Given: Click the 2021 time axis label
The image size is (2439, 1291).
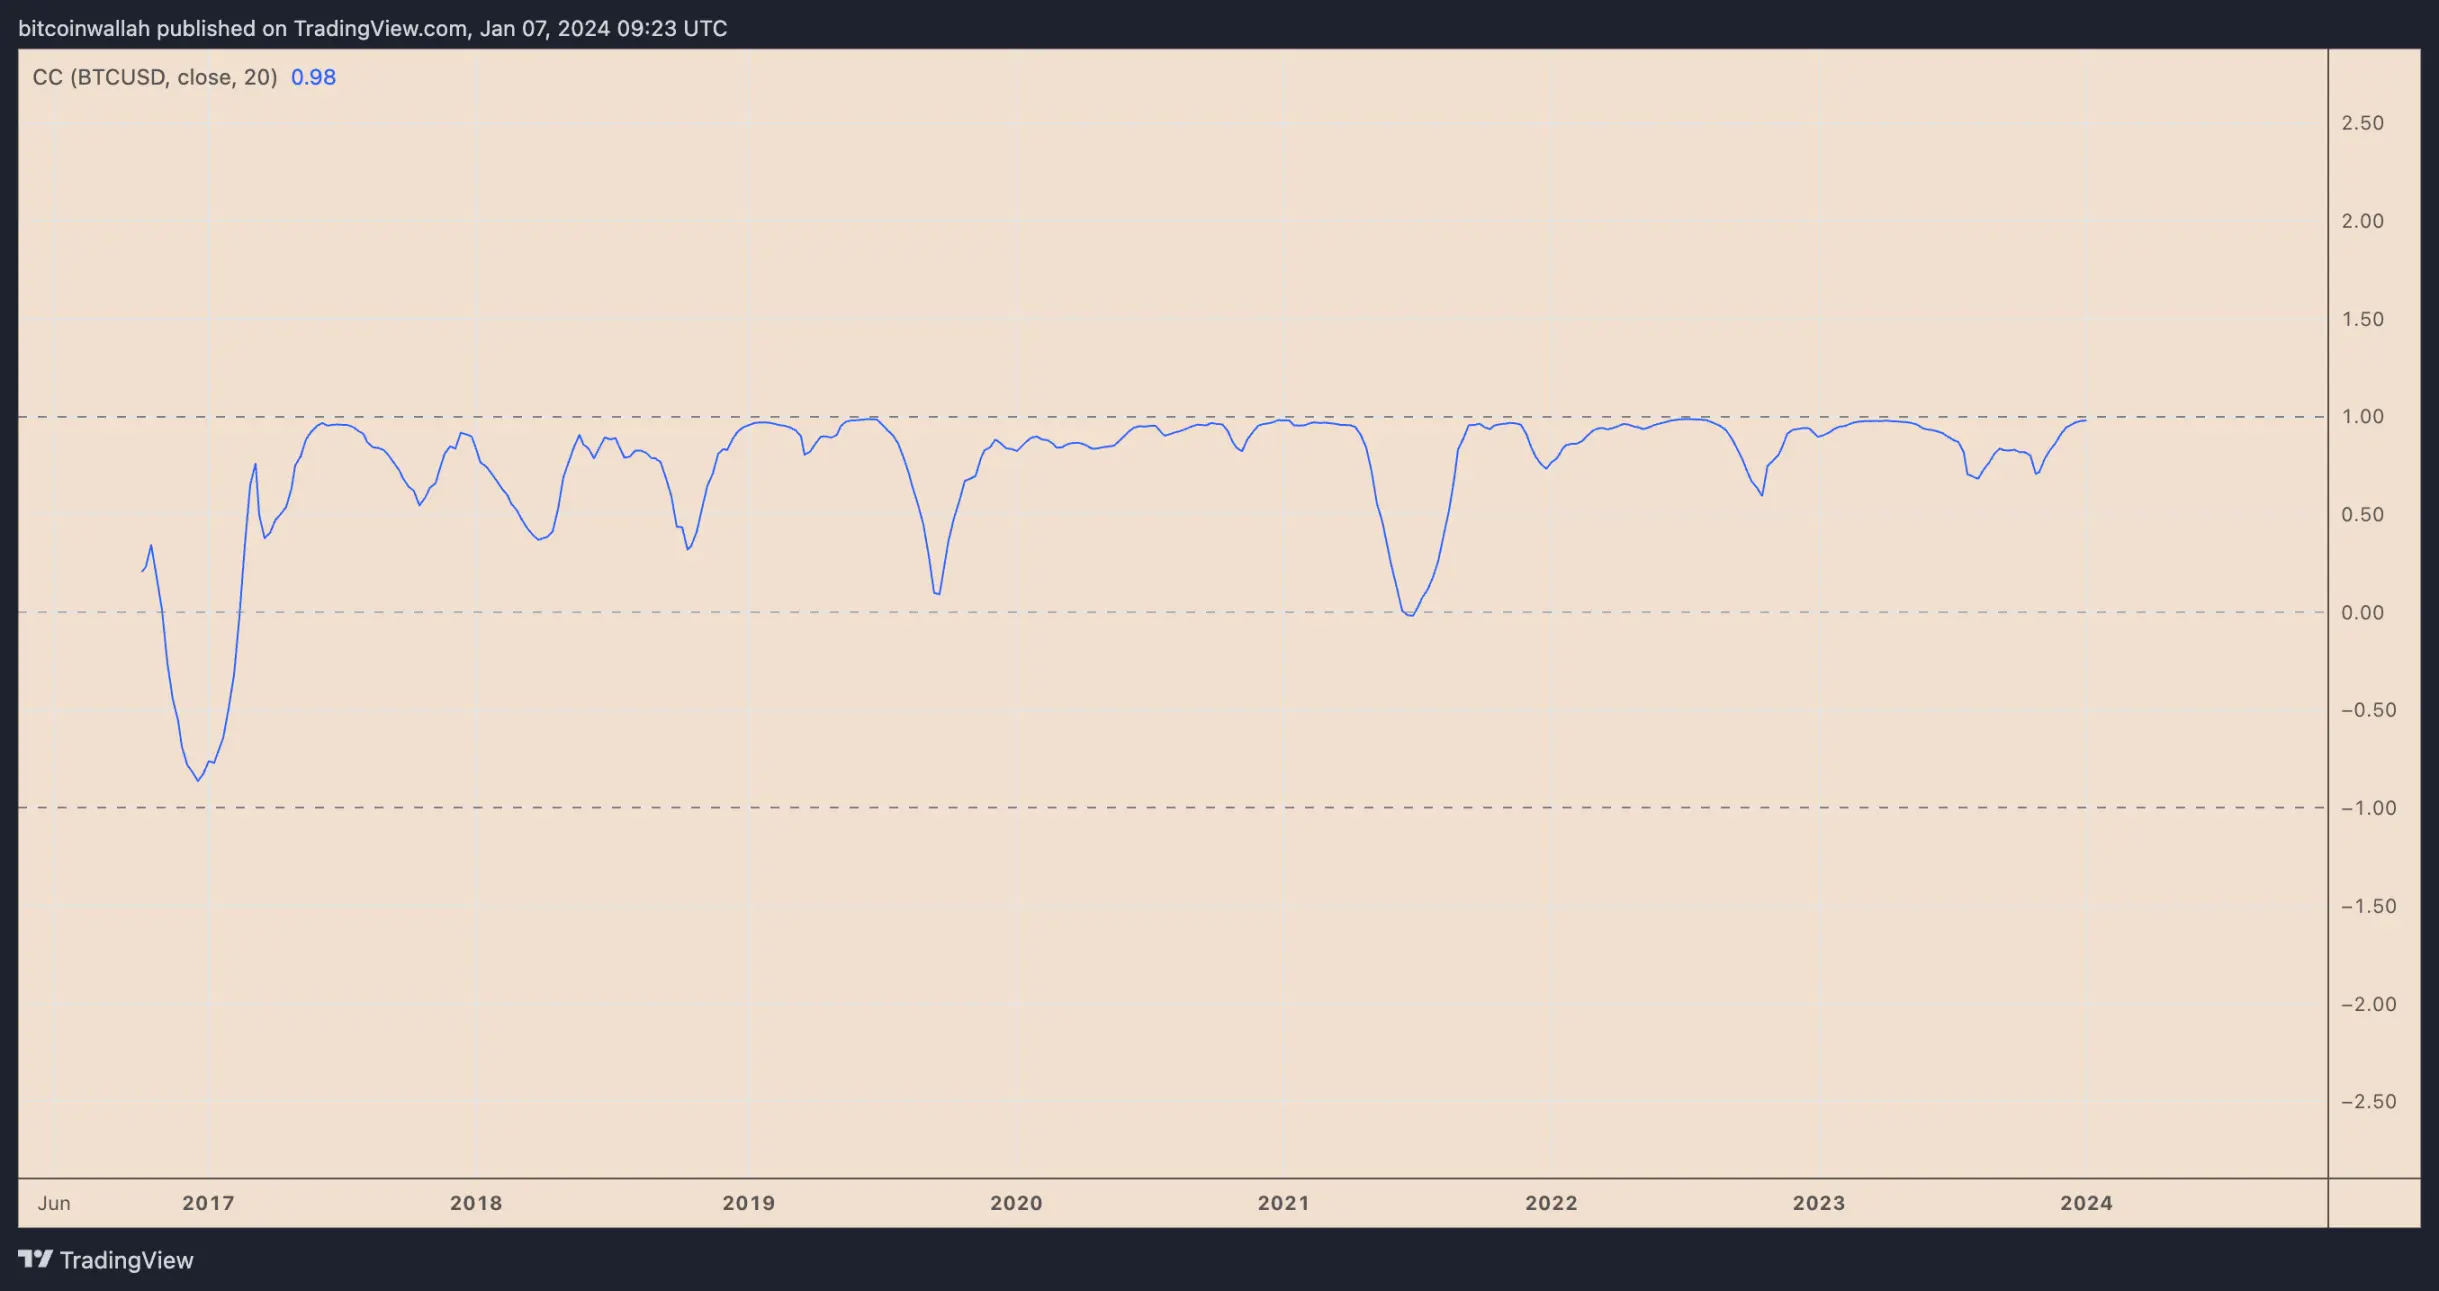Looking at the screenshot, I should (x=1284, y=1203).
